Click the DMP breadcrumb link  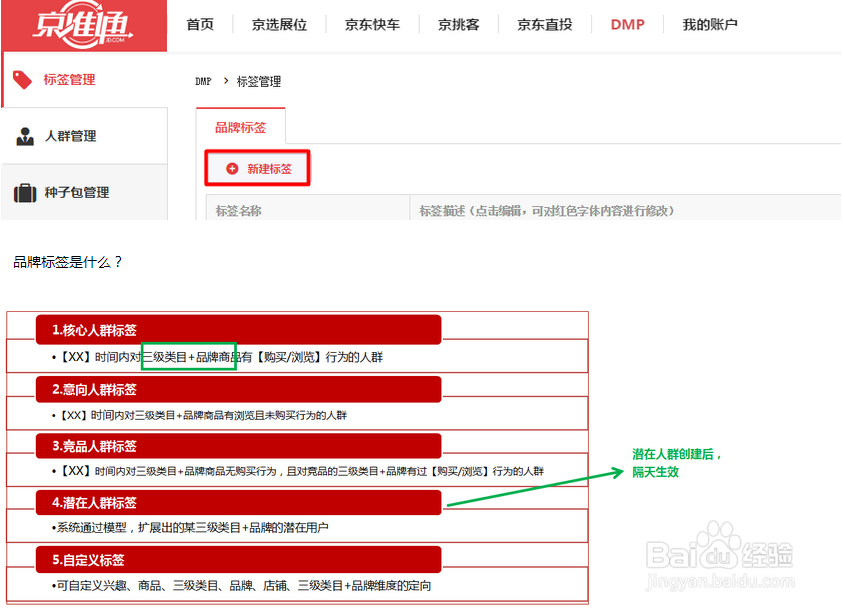click(x=203, y=81)
